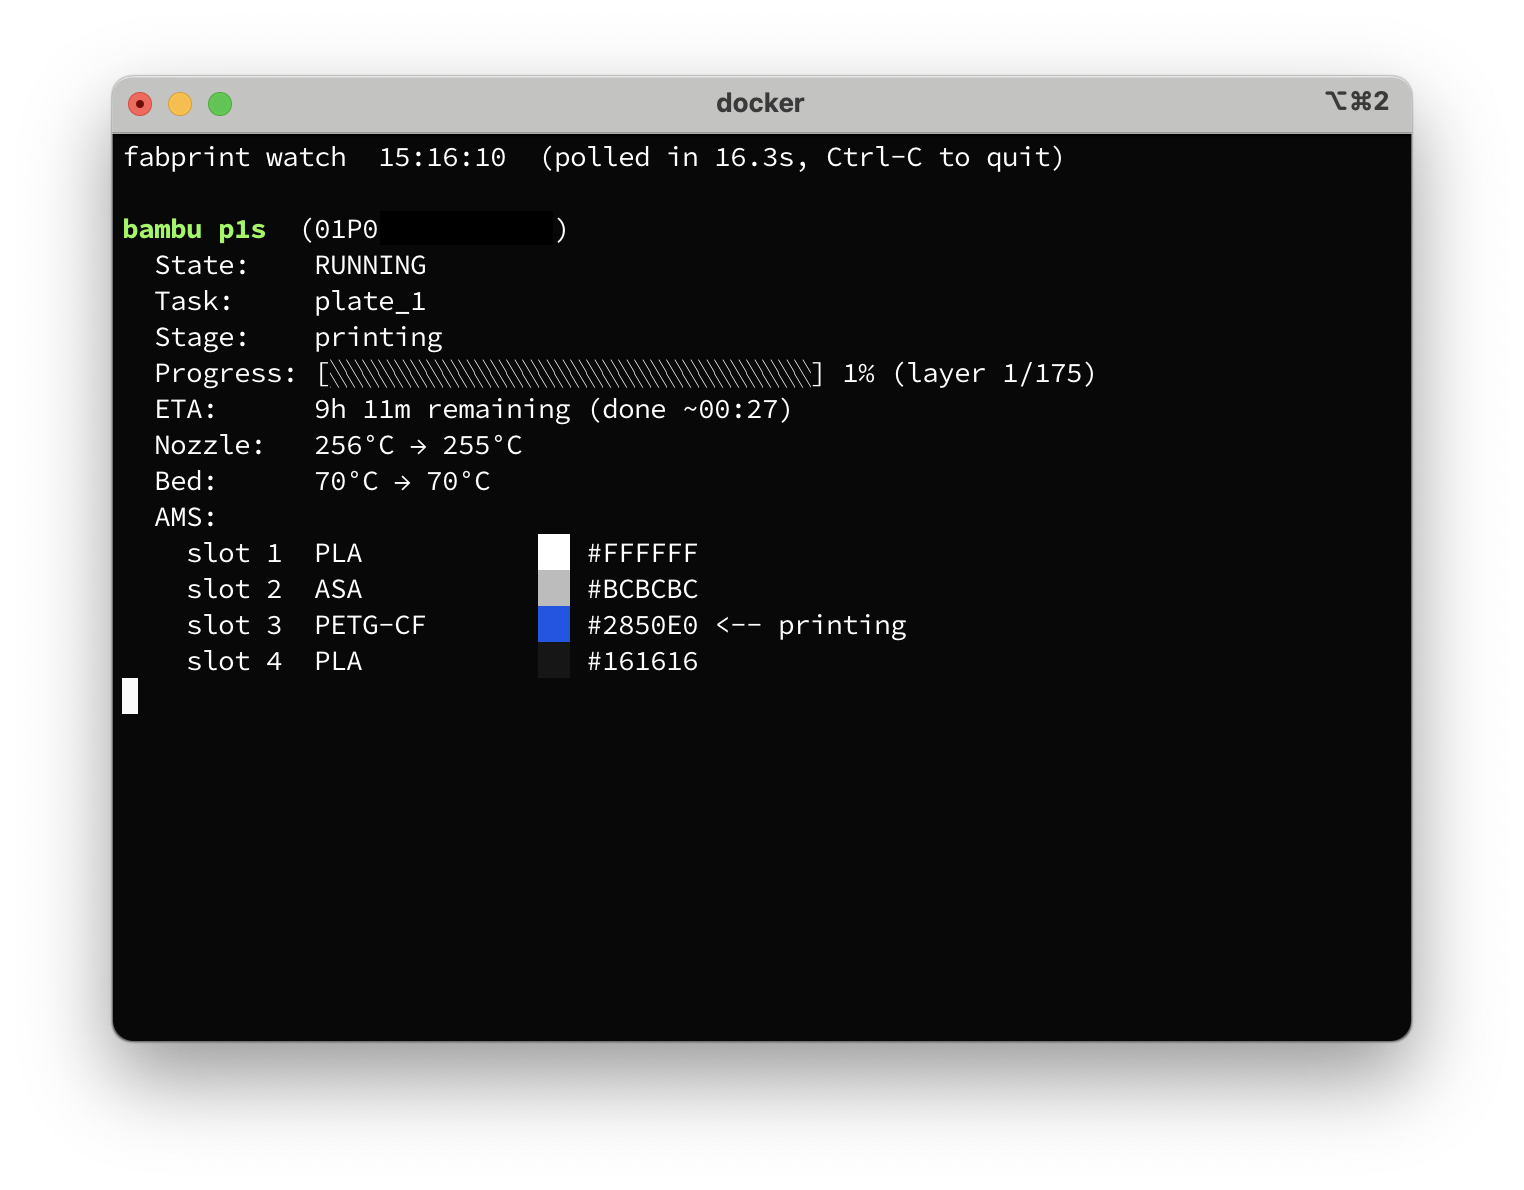Select the "RUNNING" state value

tap(371, 266)
